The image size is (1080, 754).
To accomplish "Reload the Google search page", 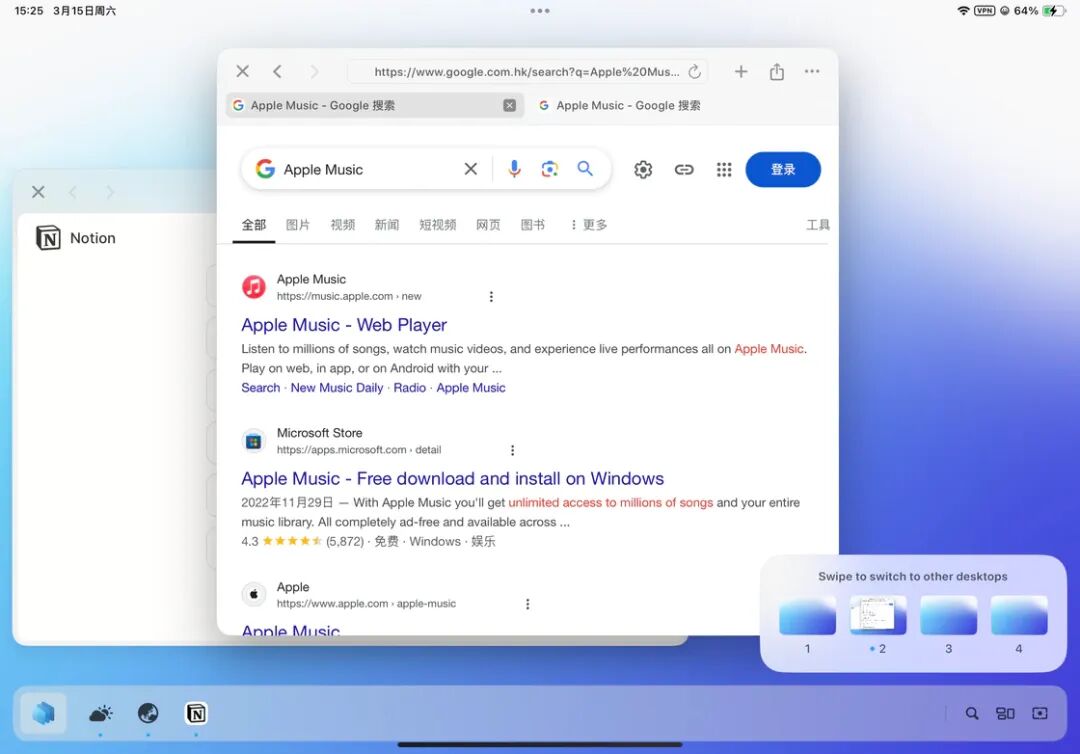I will click(694, 72).
